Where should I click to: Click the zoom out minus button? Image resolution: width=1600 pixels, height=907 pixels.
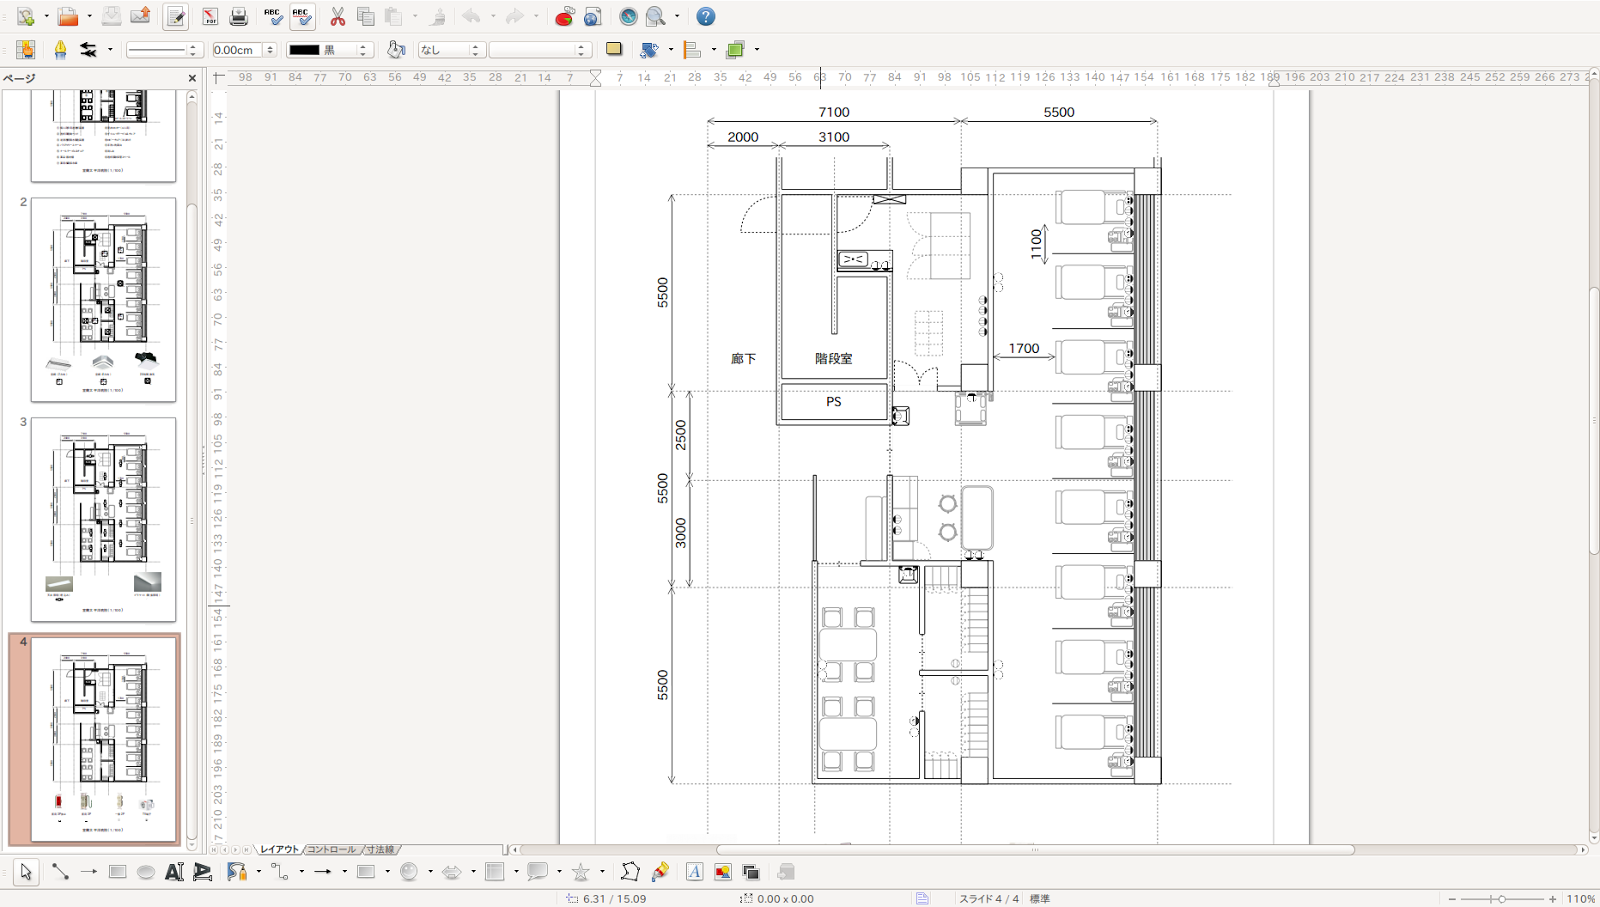point(1452,899)
